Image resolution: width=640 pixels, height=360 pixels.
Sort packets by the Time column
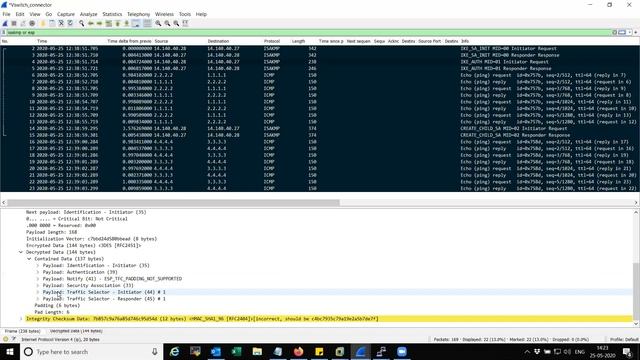[42, 41]
